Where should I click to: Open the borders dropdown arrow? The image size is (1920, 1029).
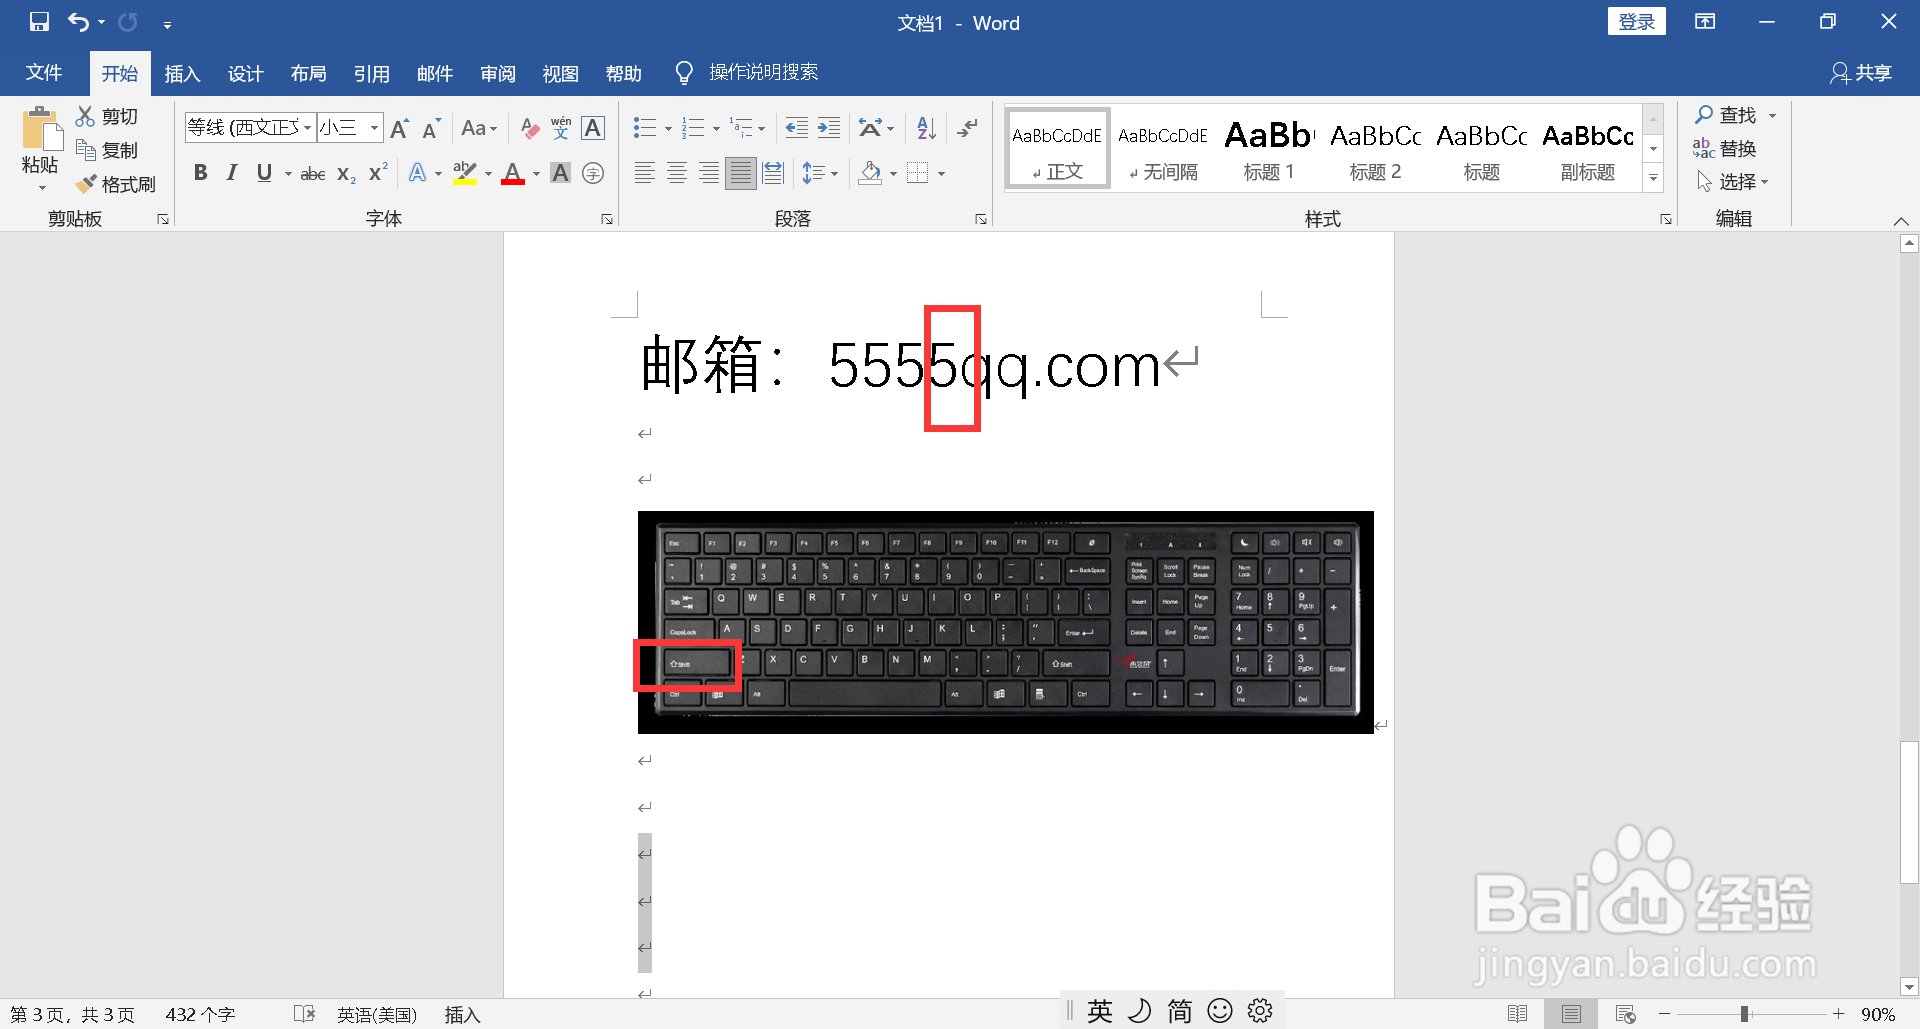(x=941, y=173)
